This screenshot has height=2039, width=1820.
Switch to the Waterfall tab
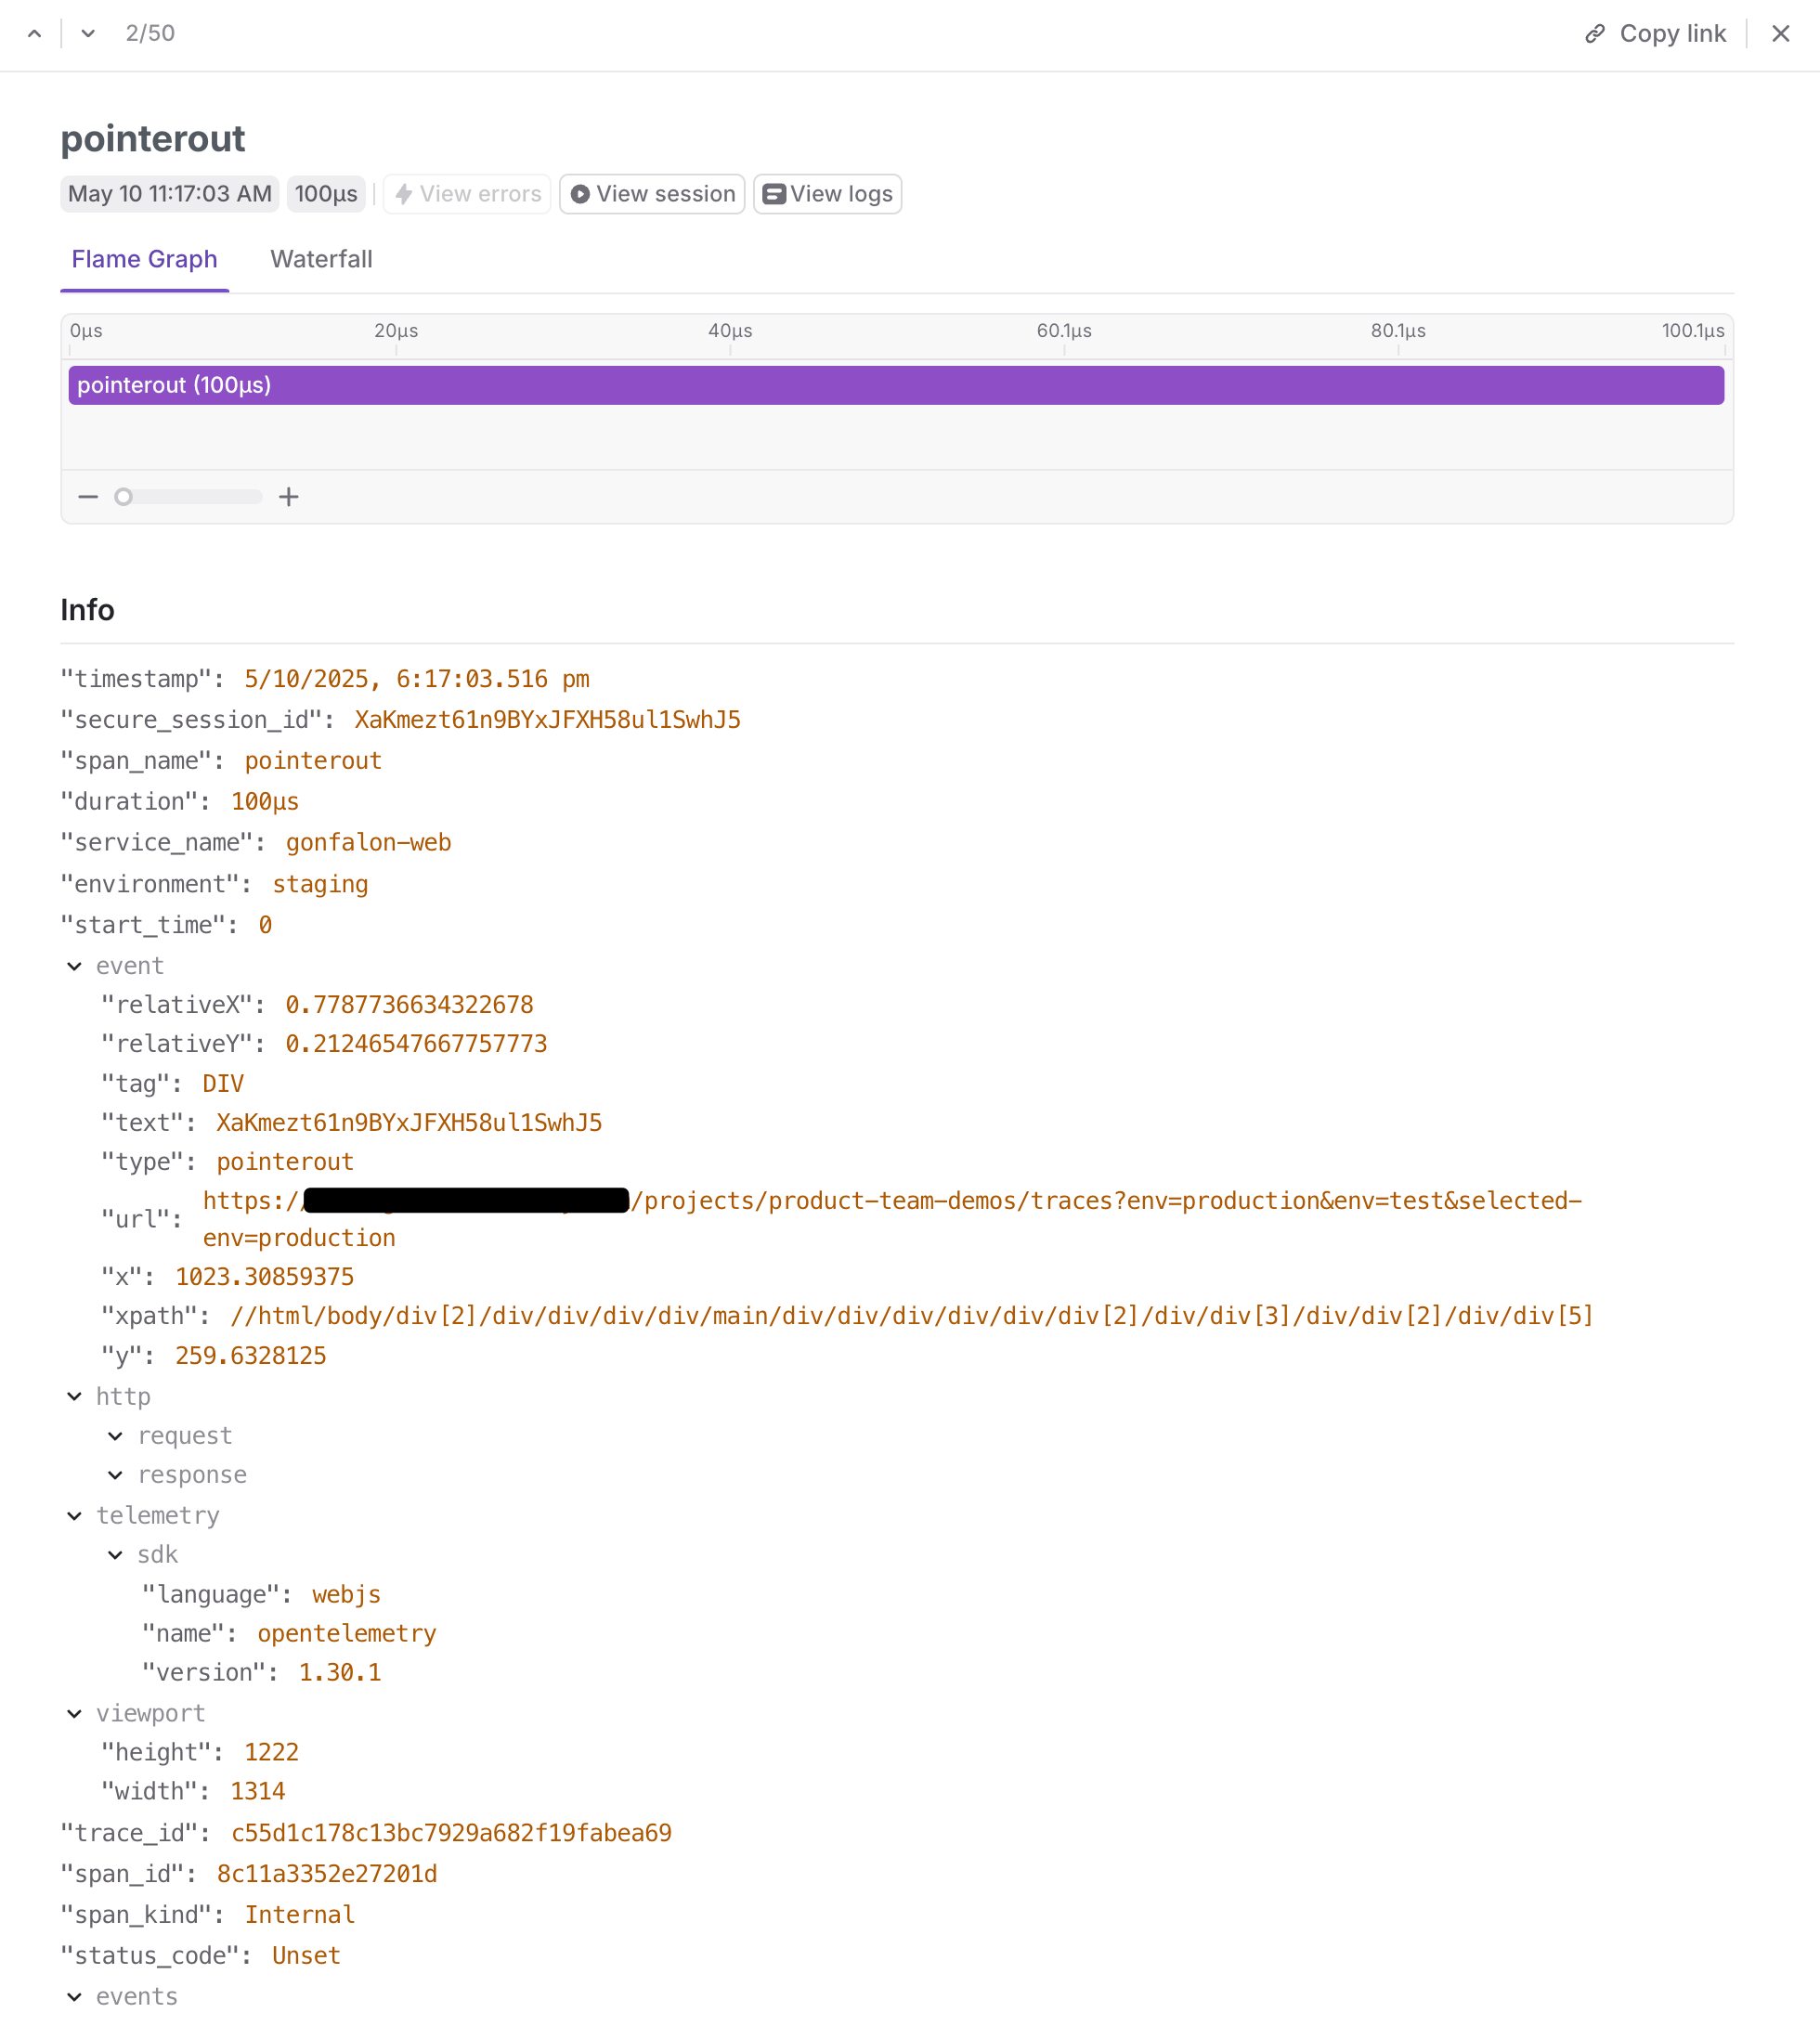click(x=321, y=260)
